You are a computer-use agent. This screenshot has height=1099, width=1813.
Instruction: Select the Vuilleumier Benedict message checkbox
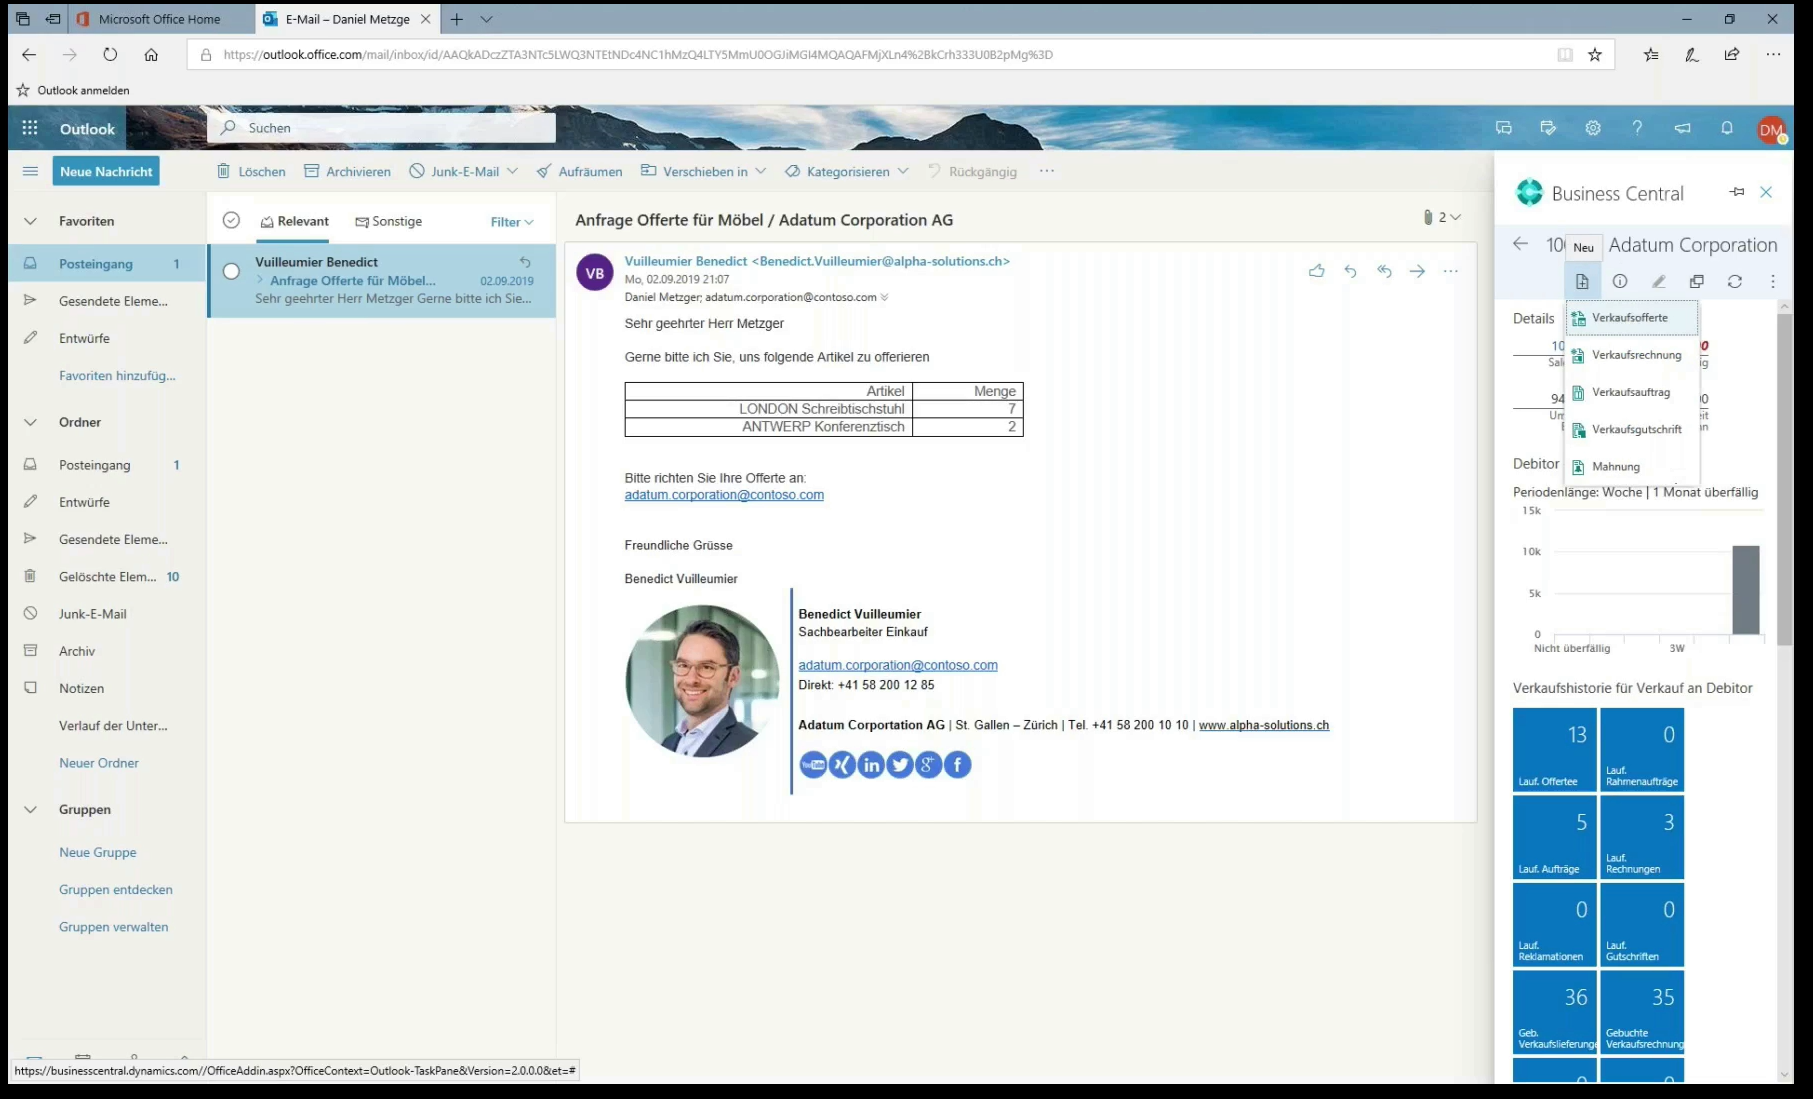coord(231,271)
